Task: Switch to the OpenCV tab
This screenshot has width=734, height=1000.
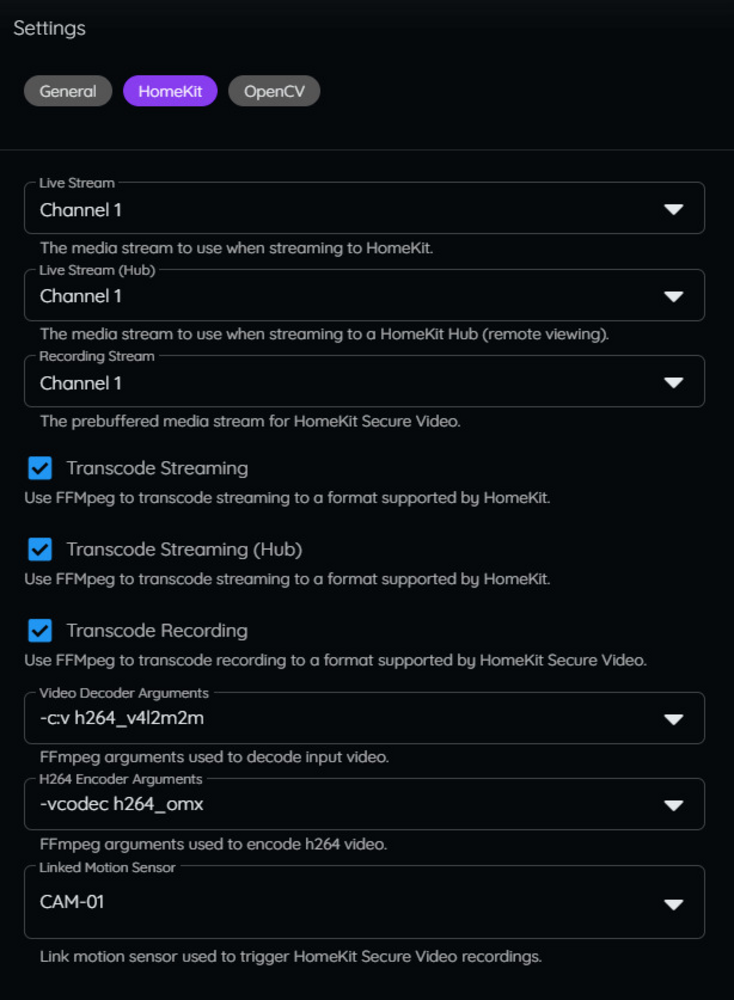Action: [x=274, y=91]
